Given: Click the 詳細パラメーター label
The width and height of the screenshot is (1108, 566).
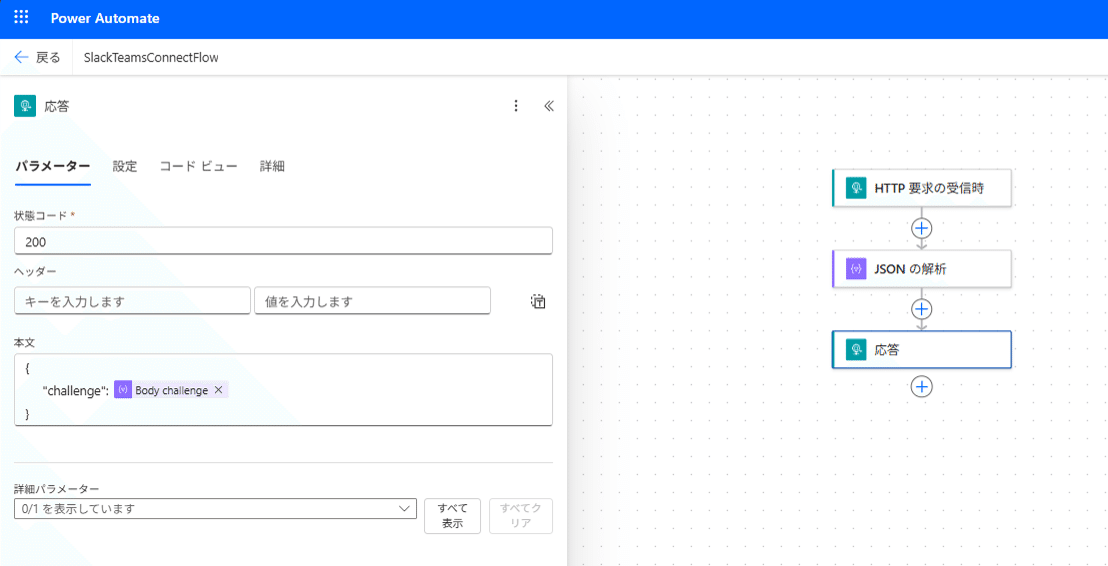Looking at the screenshot, I should point(57,488).
